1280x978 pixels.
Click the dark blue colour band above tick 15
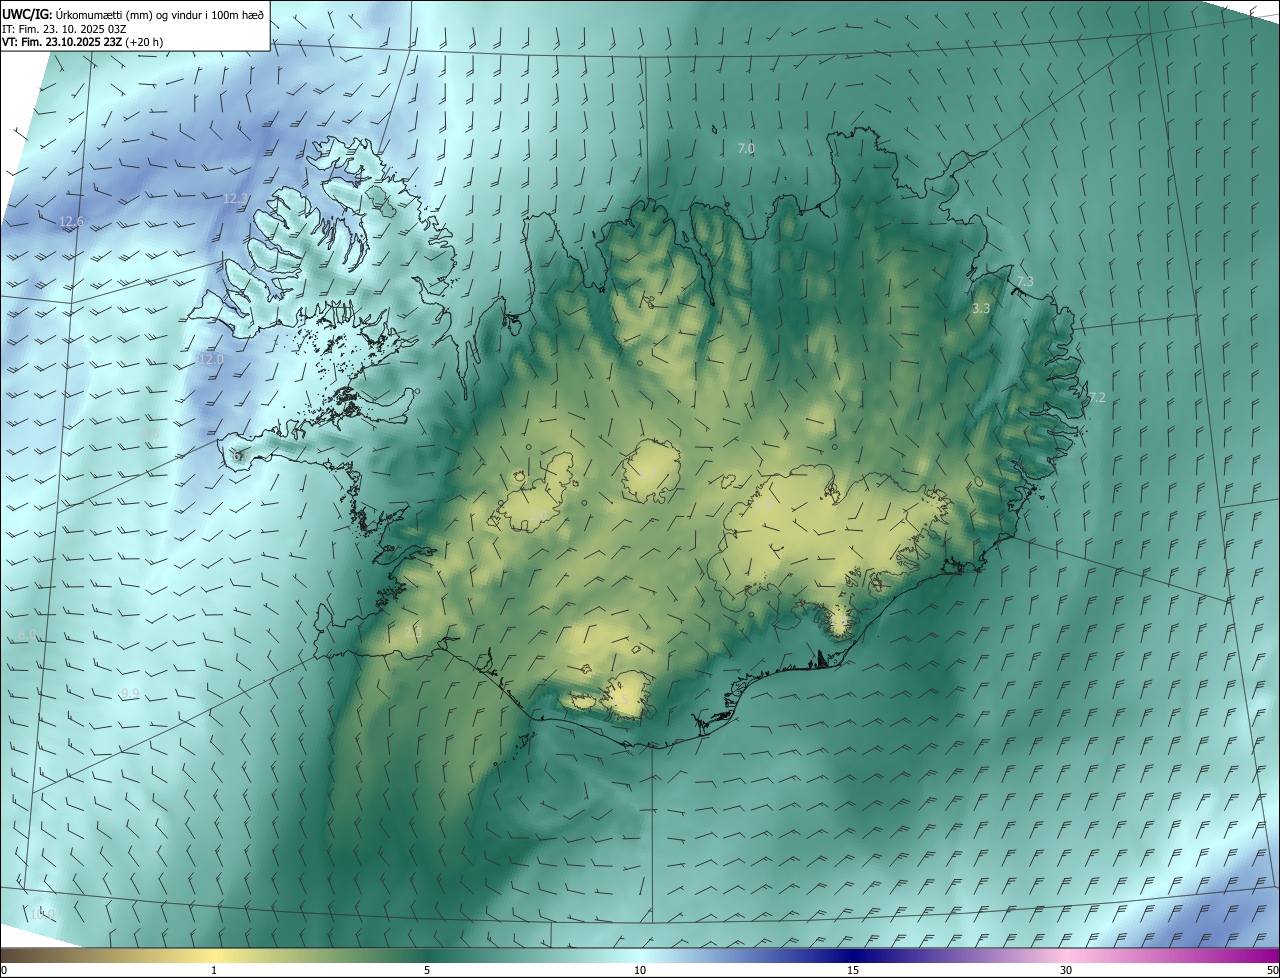(853, 955)
